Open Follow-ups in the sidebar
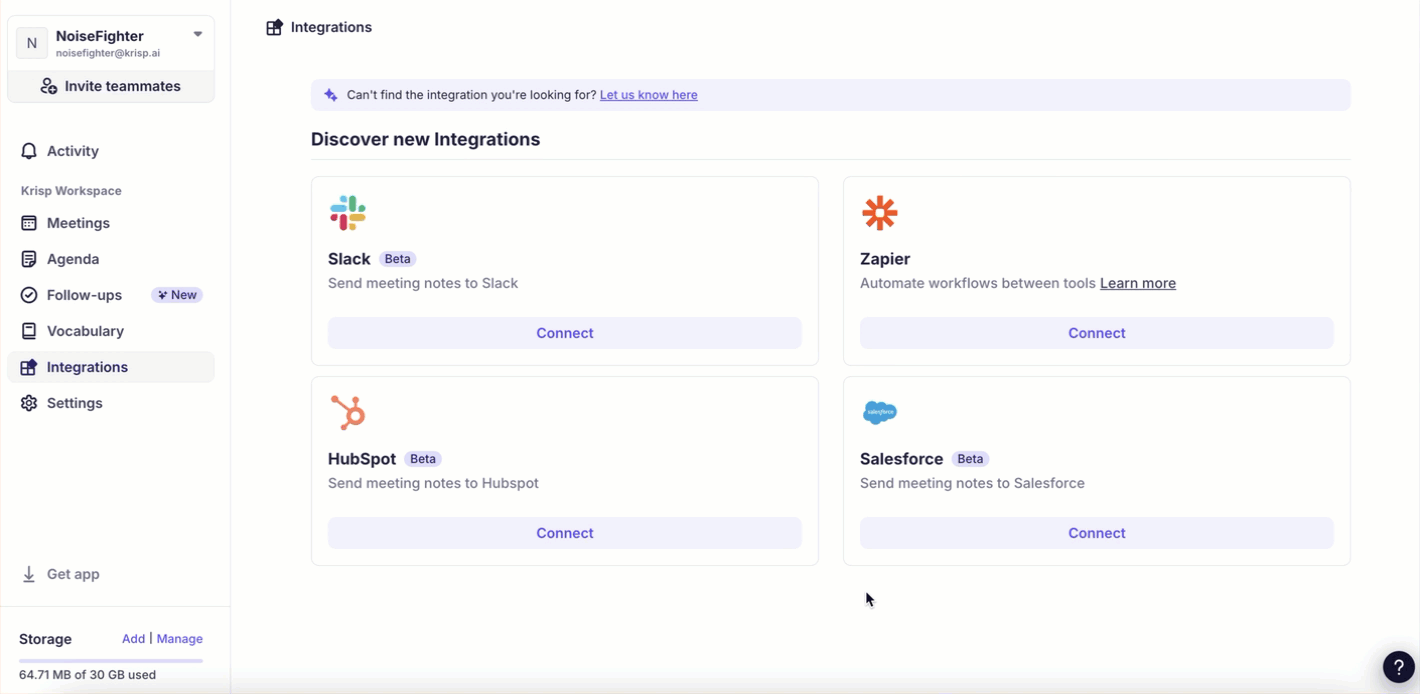 [84, 295]
